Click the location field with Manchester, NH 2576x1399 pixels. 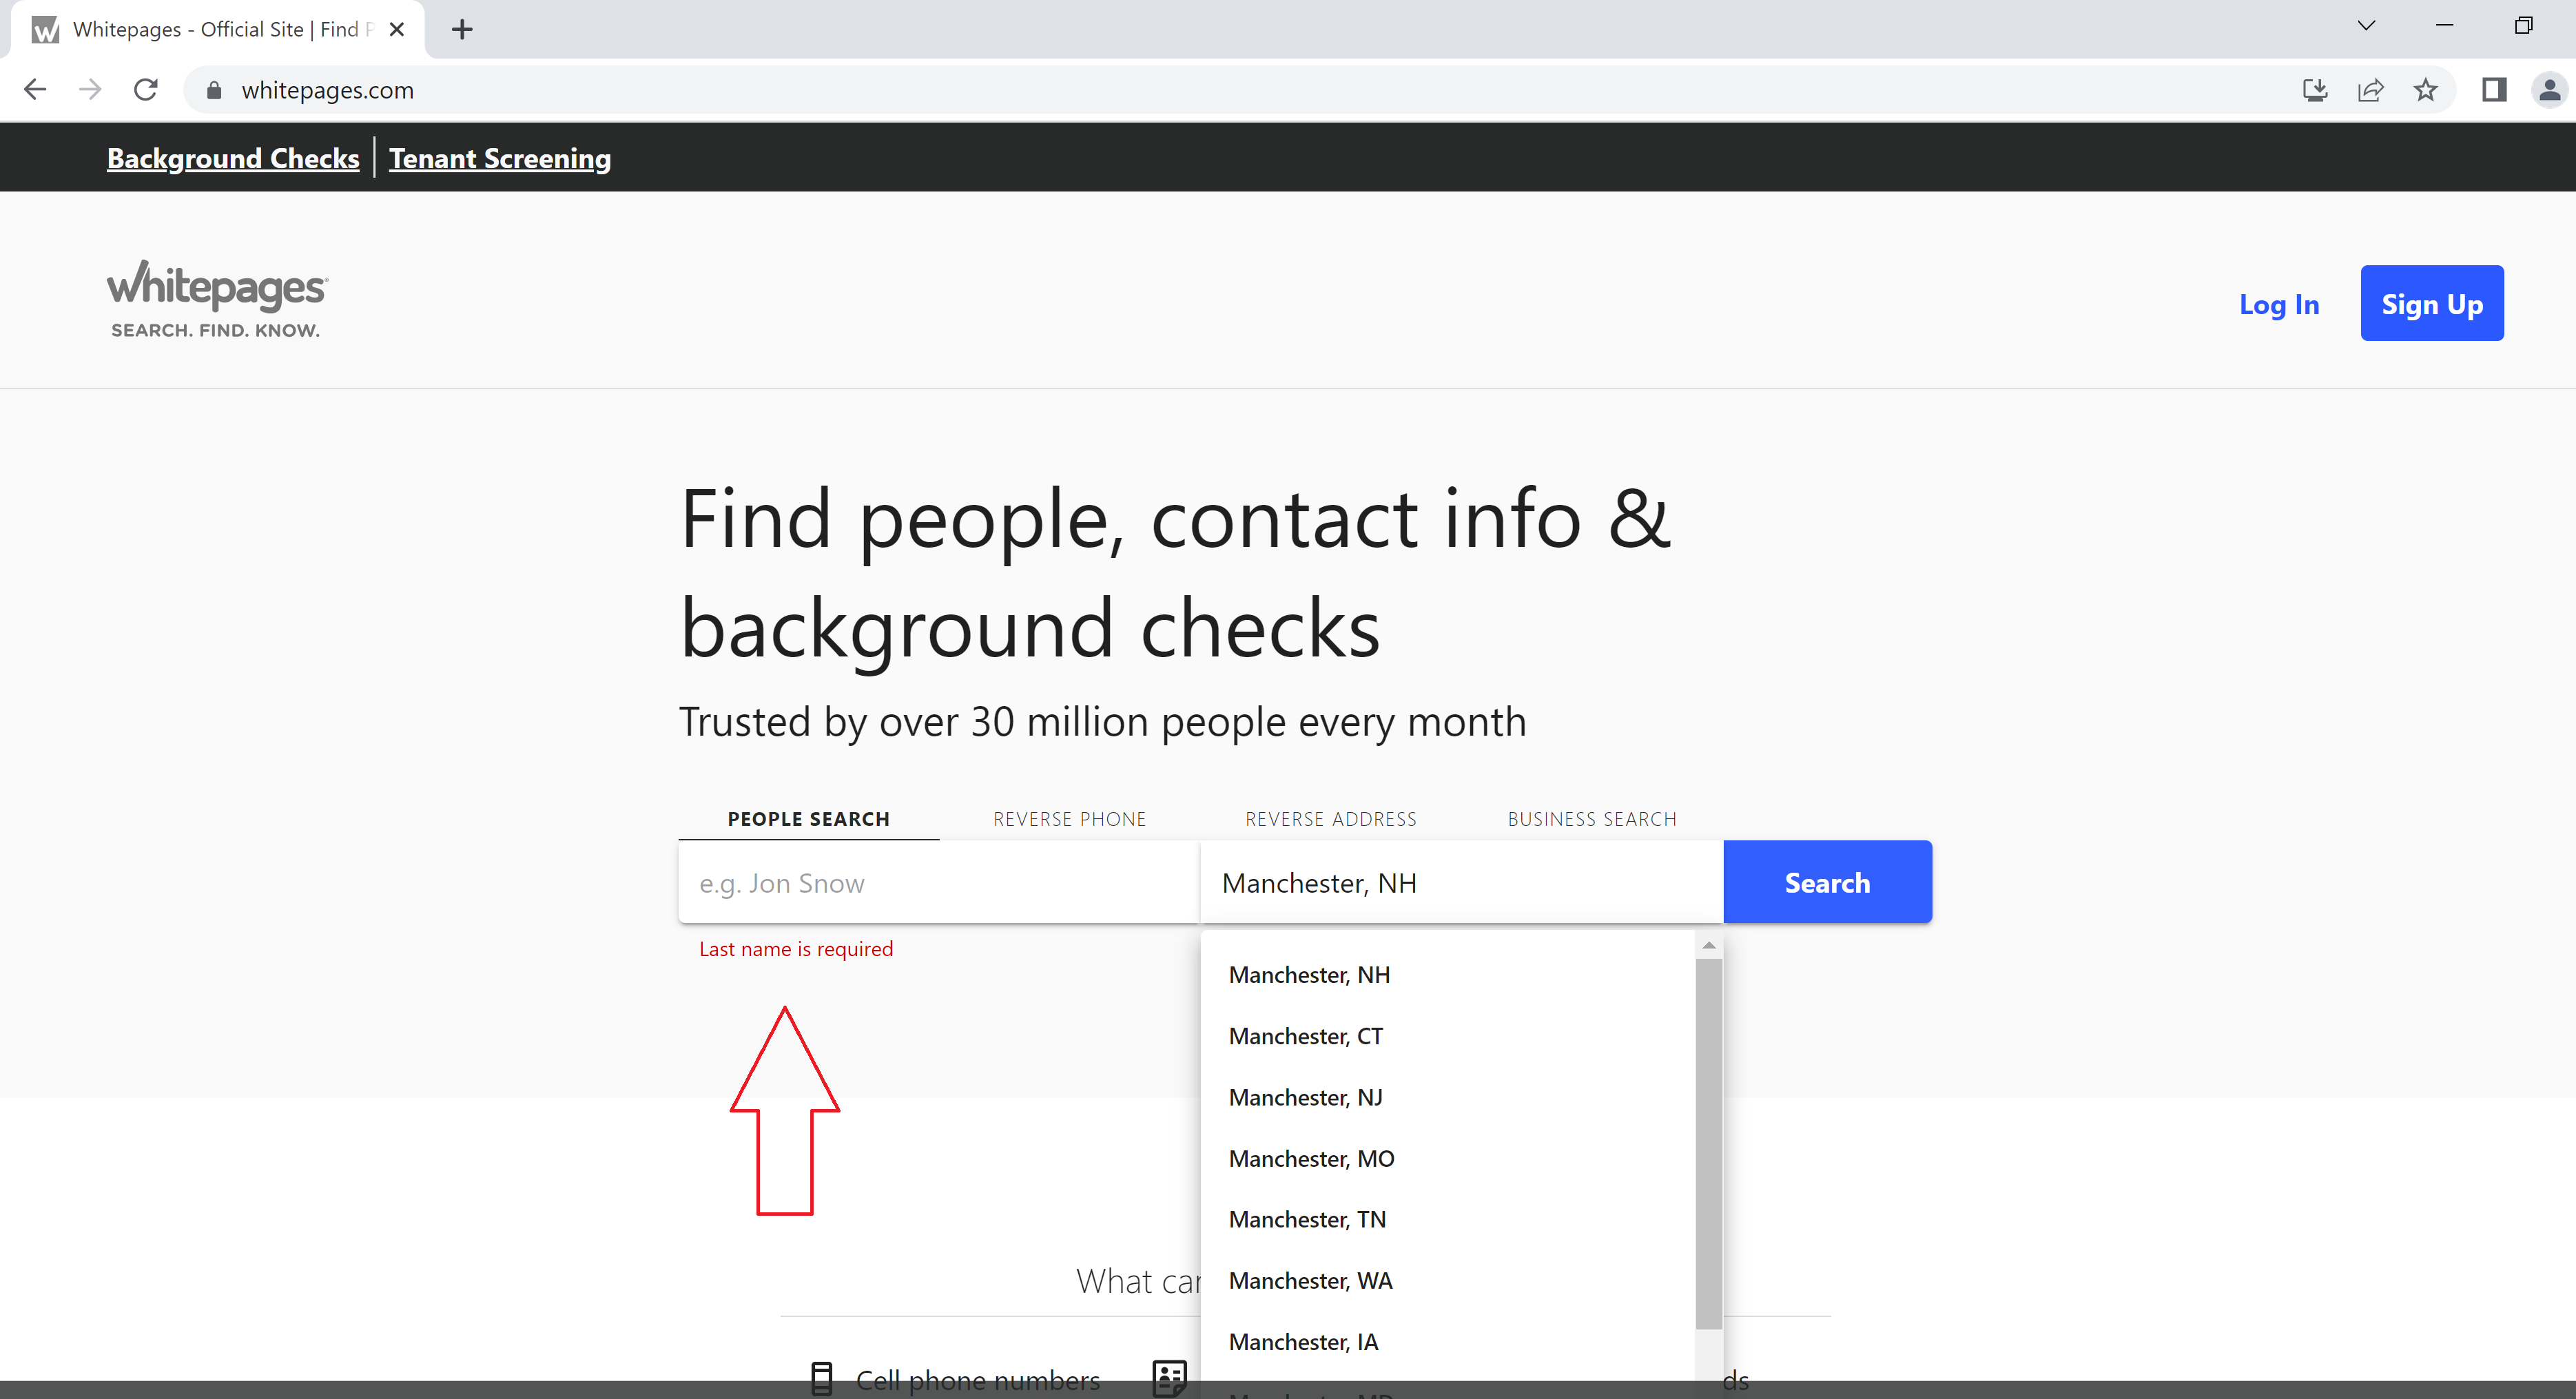point(1461,882)
